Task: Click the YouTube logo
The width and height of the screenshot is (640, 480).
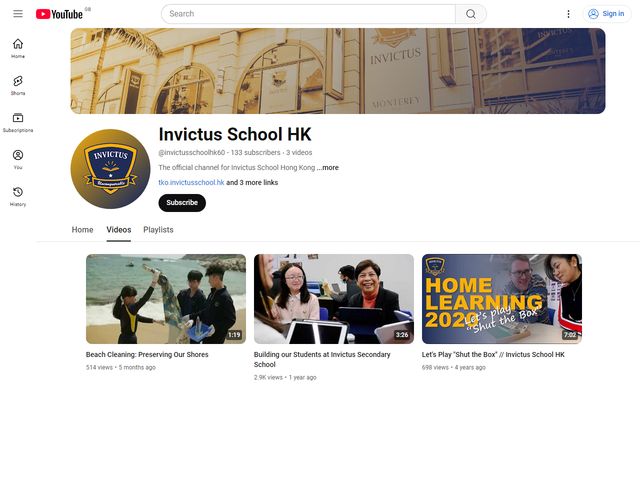Action: (59, 14)
